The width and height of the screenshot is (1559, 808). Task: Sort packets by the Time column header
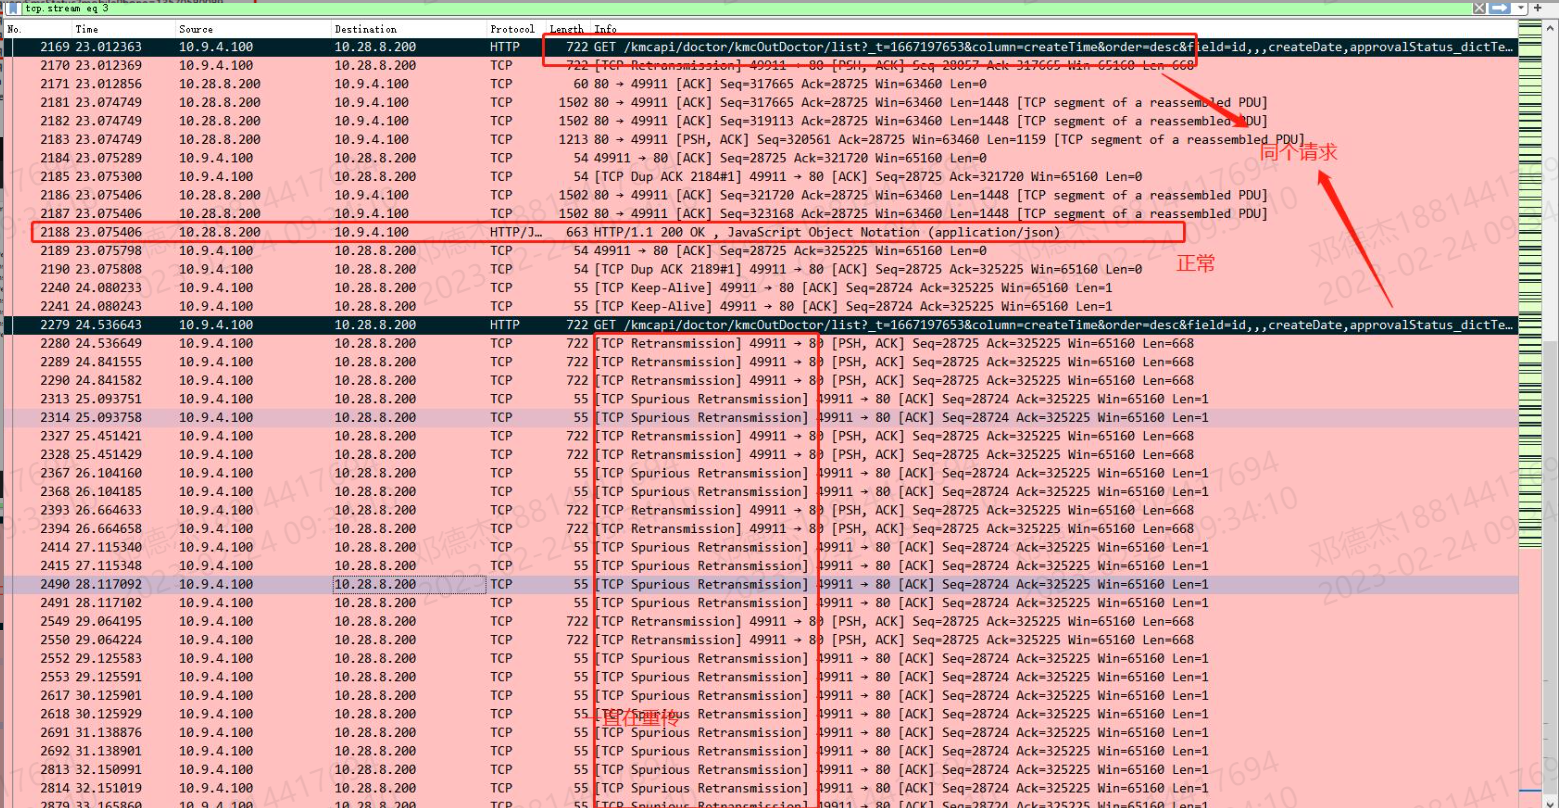122,29
